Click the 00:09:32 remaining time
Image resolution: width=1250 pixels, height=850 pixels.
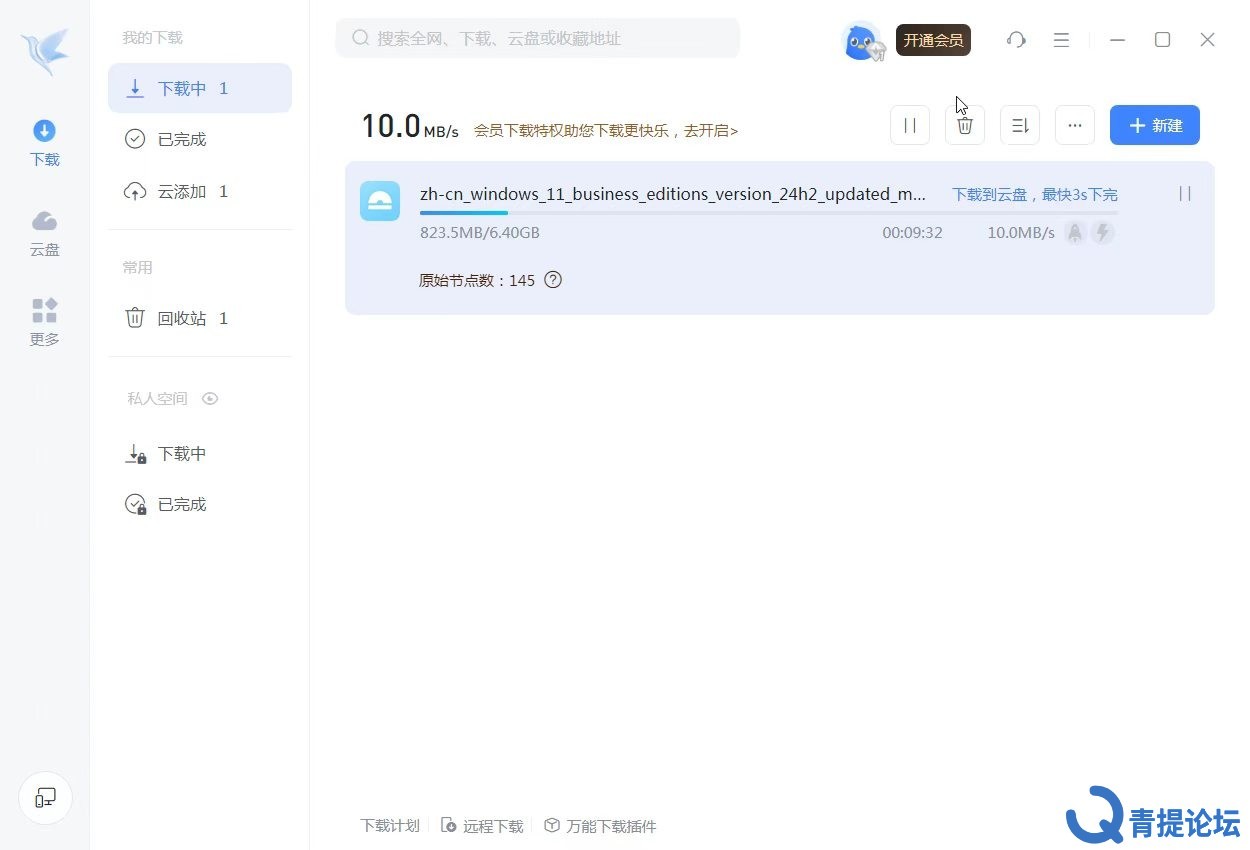point(912,233)
